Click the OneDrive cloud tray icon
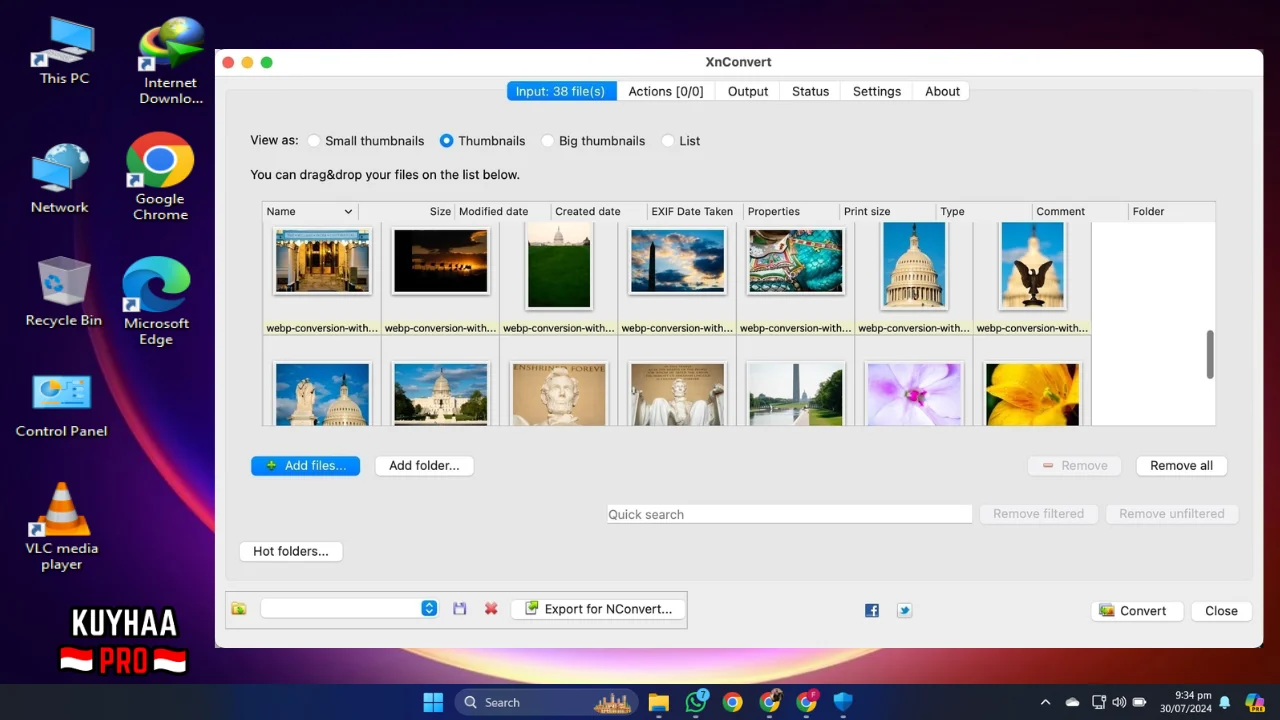Viewport: 1280px width, 720px height. 1072,702
